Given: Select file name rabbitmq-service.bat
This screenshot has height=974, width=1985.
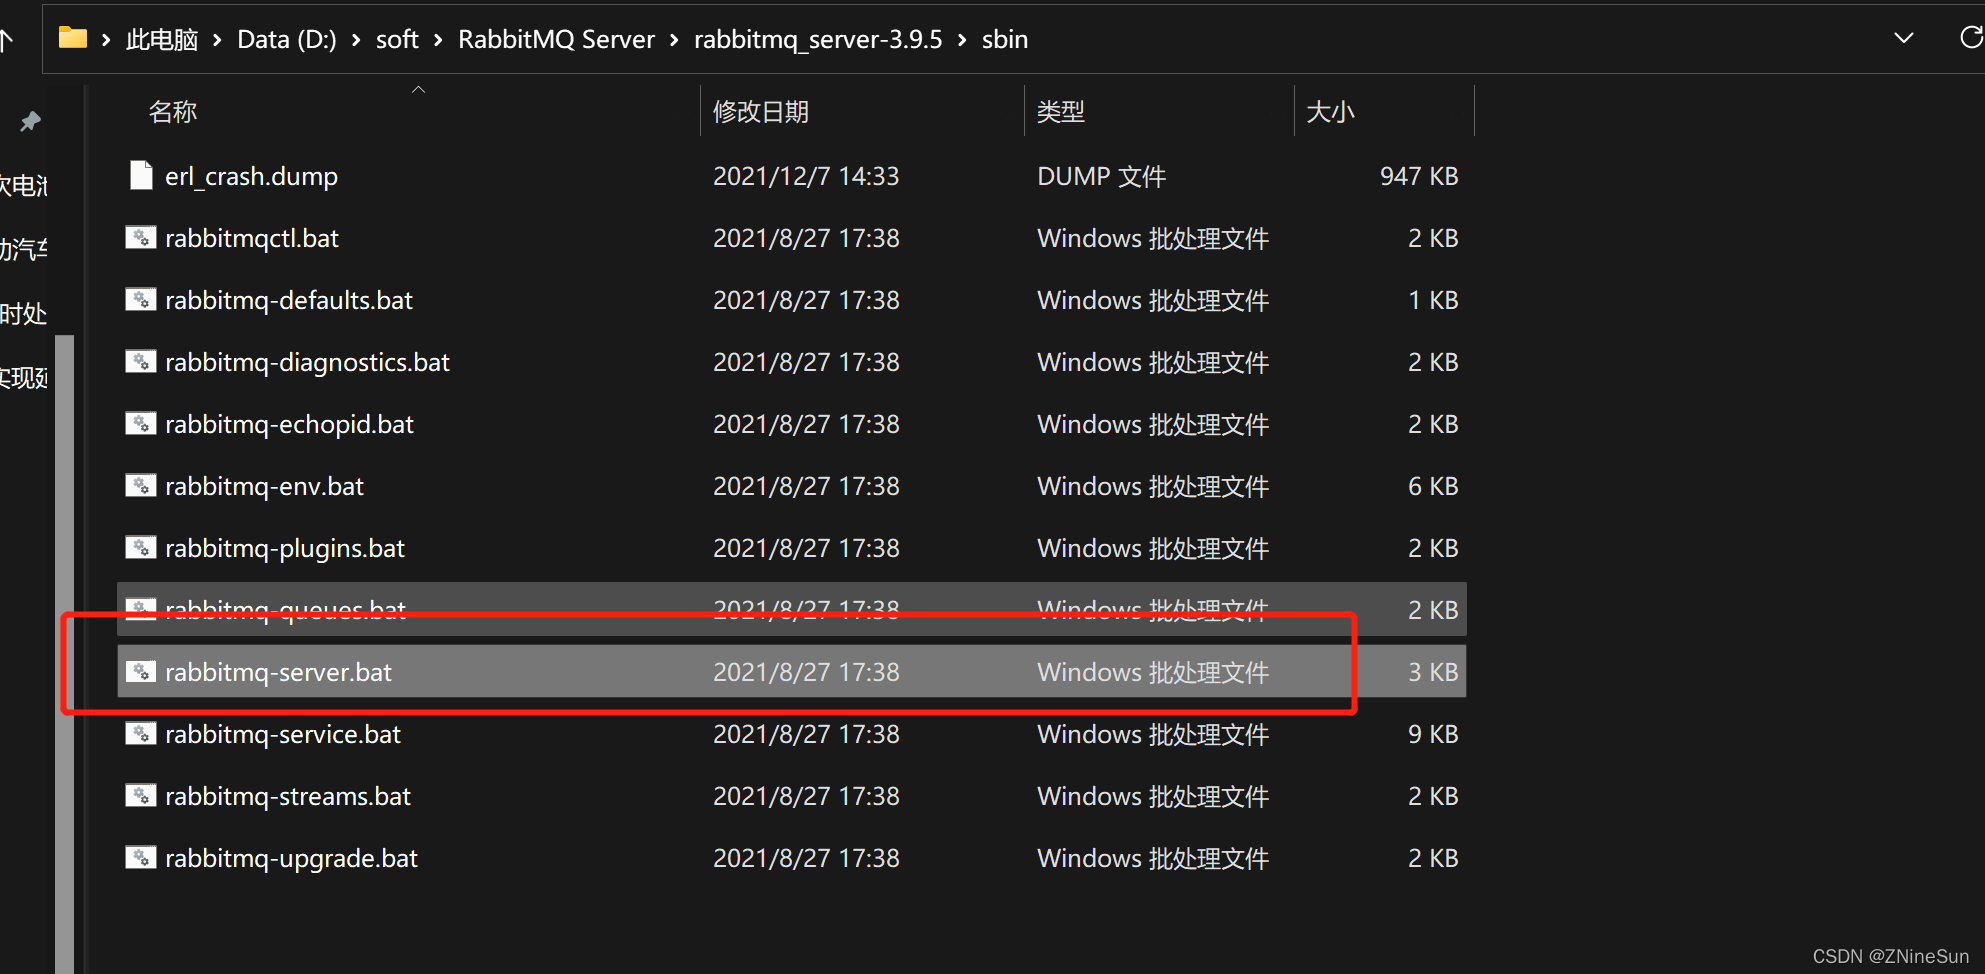Looking at the screenshot, I should (283, 734).
